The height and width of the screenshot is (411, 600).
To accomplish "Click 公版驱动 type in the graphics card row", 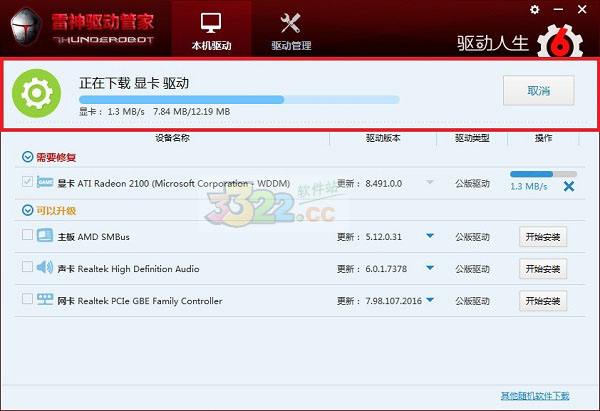I will click(x=472, y=184).
